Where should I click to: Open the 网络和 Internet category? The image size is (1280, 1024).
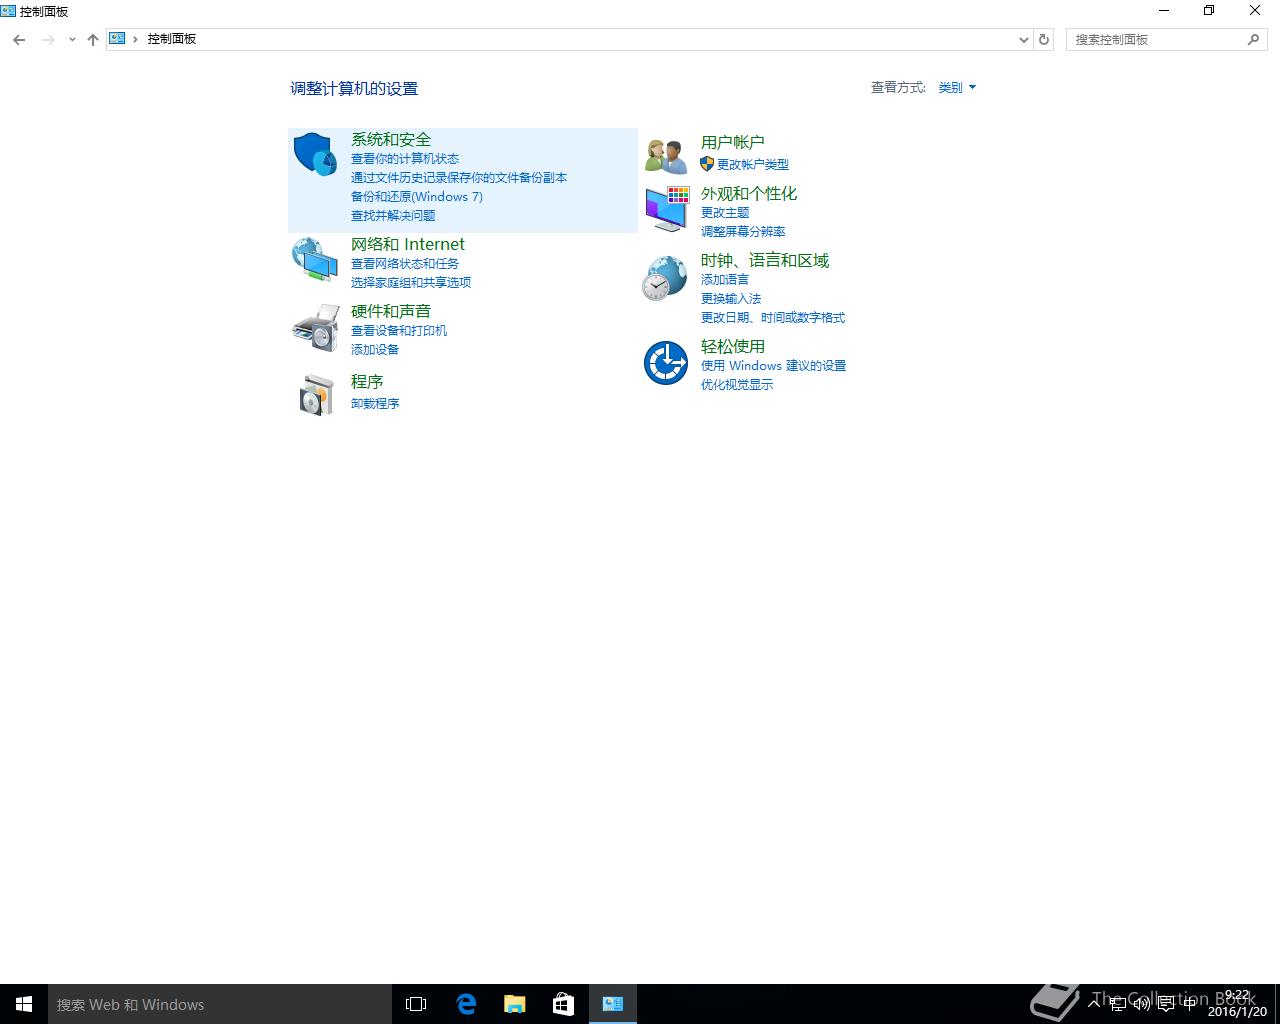pos(408,244)
